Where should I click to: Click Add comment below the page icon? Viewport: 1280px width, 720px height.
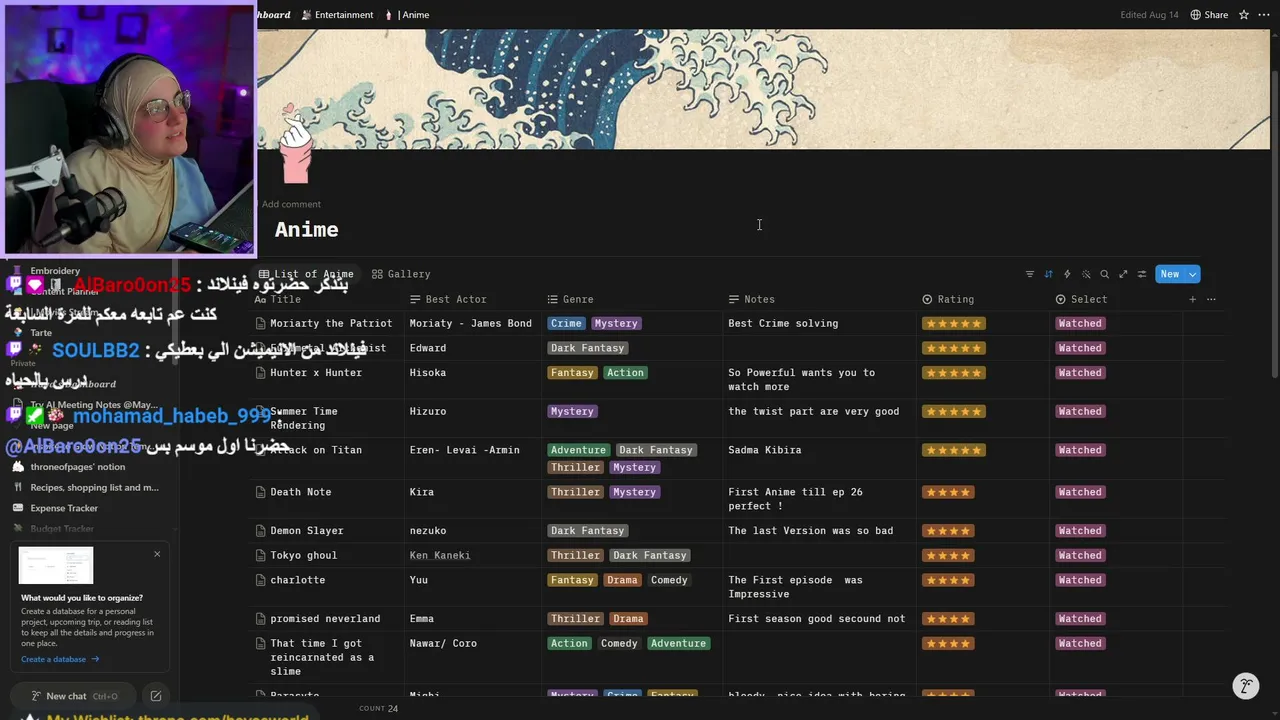click(x=291, y=204)
